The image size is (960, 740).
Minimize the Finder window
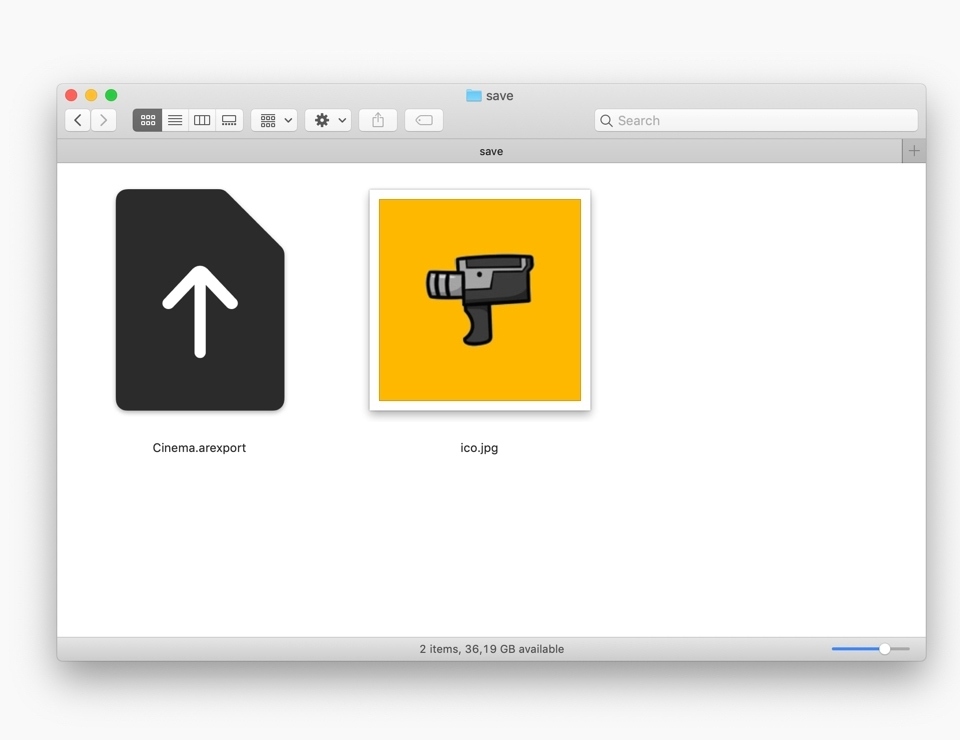point(91,95)
